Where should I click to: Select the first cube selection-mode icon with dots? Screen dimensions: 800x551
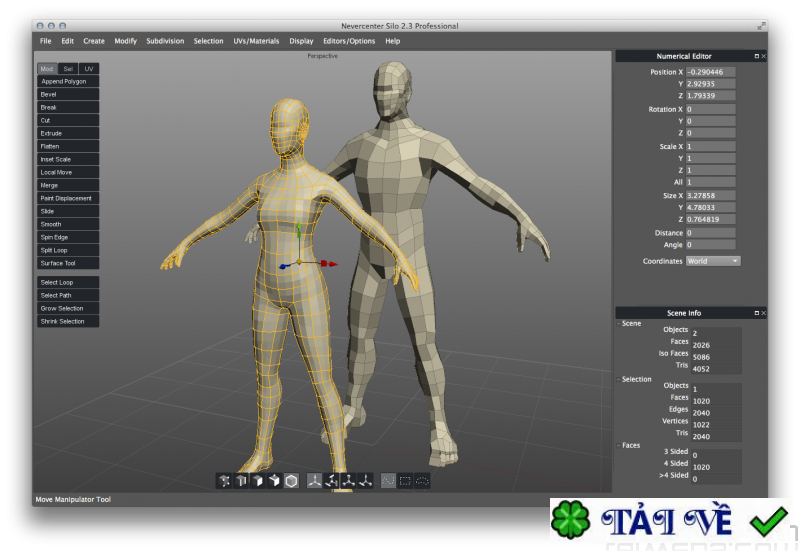[x=224, y=480]
